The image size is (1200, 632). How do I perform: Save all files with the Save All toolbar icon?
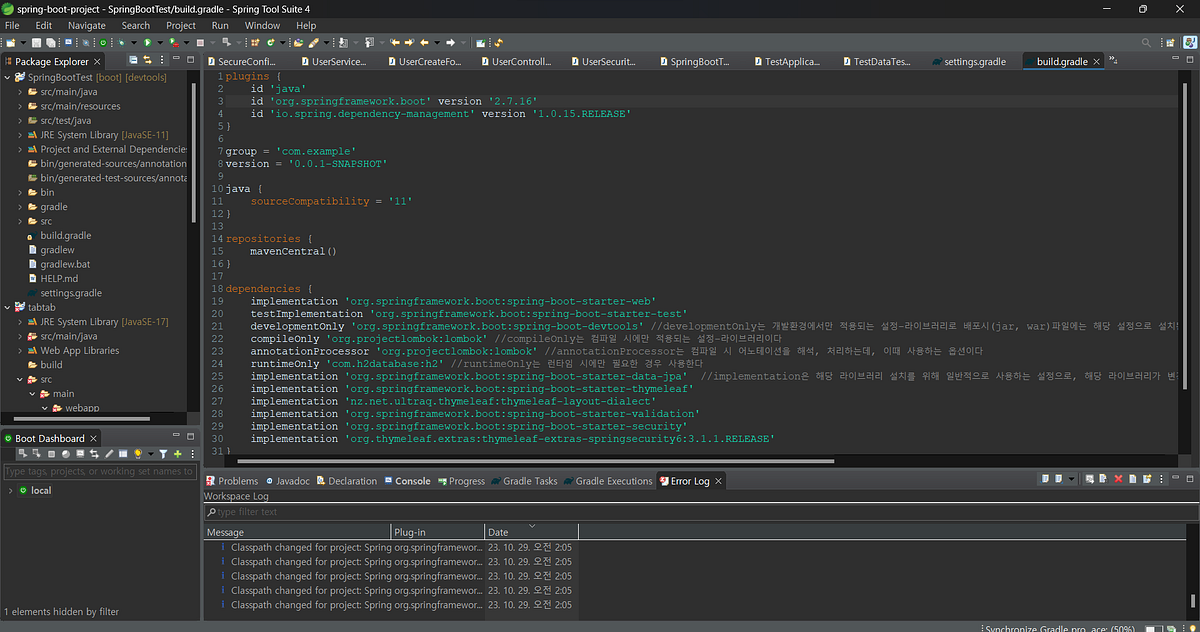48,42
